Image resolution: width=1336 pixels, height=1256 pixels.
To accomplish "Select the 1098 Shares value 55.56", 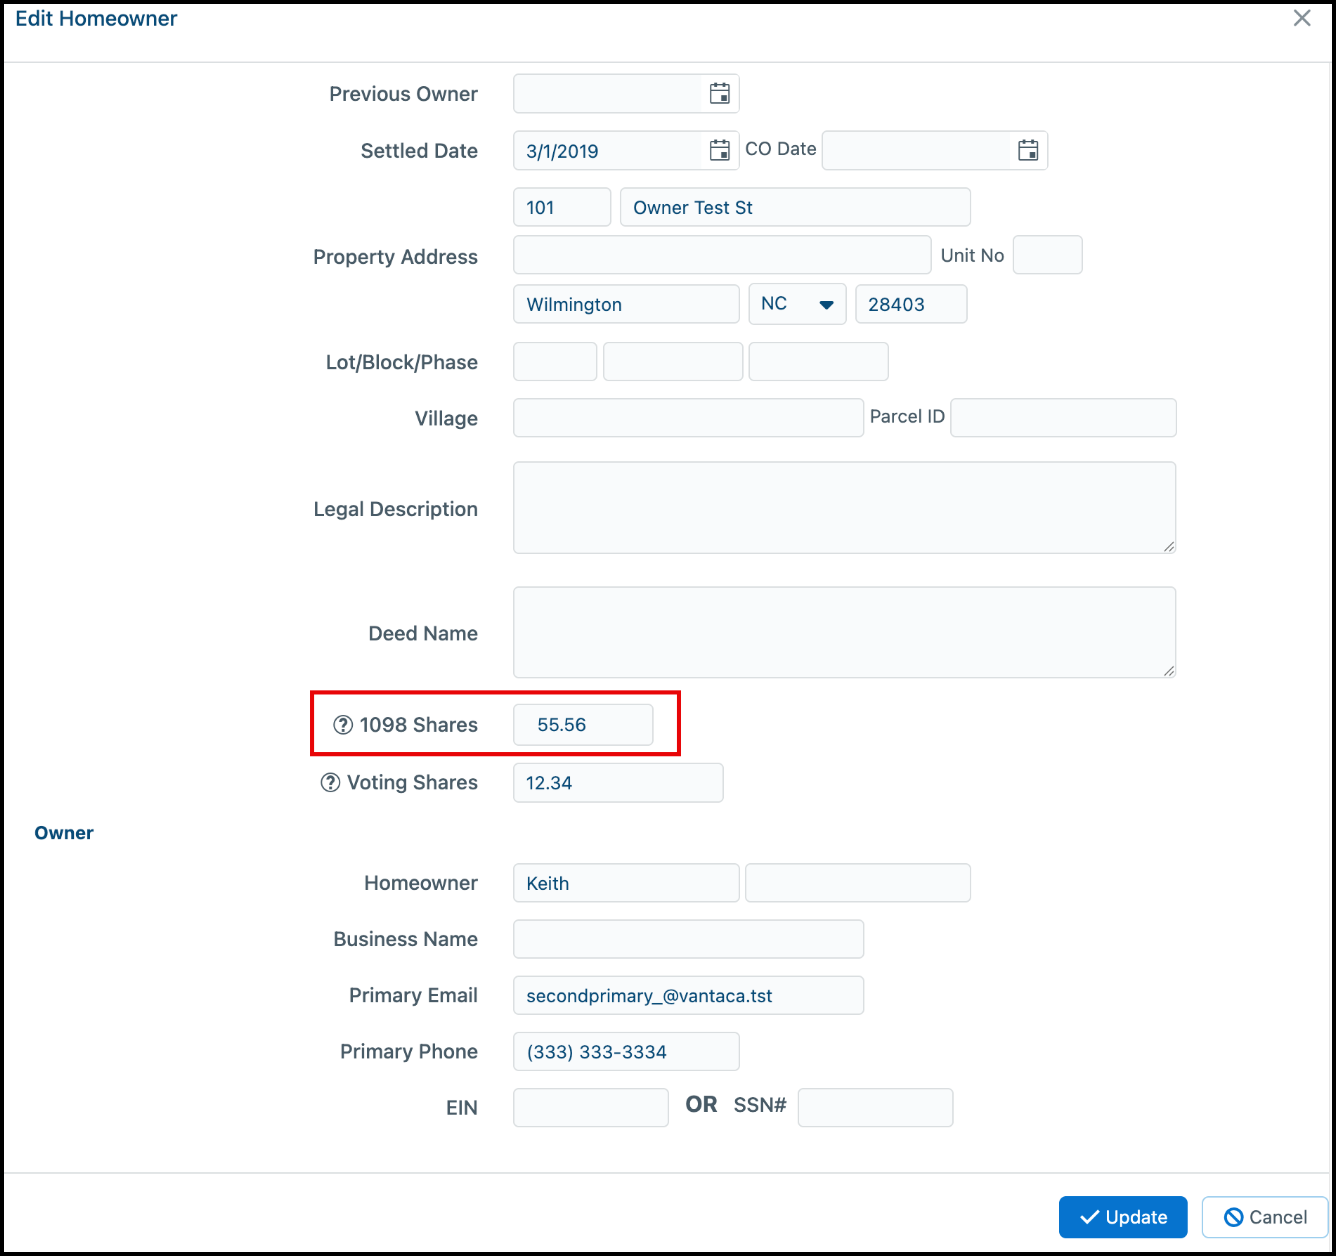I will (x=583, y=724).
